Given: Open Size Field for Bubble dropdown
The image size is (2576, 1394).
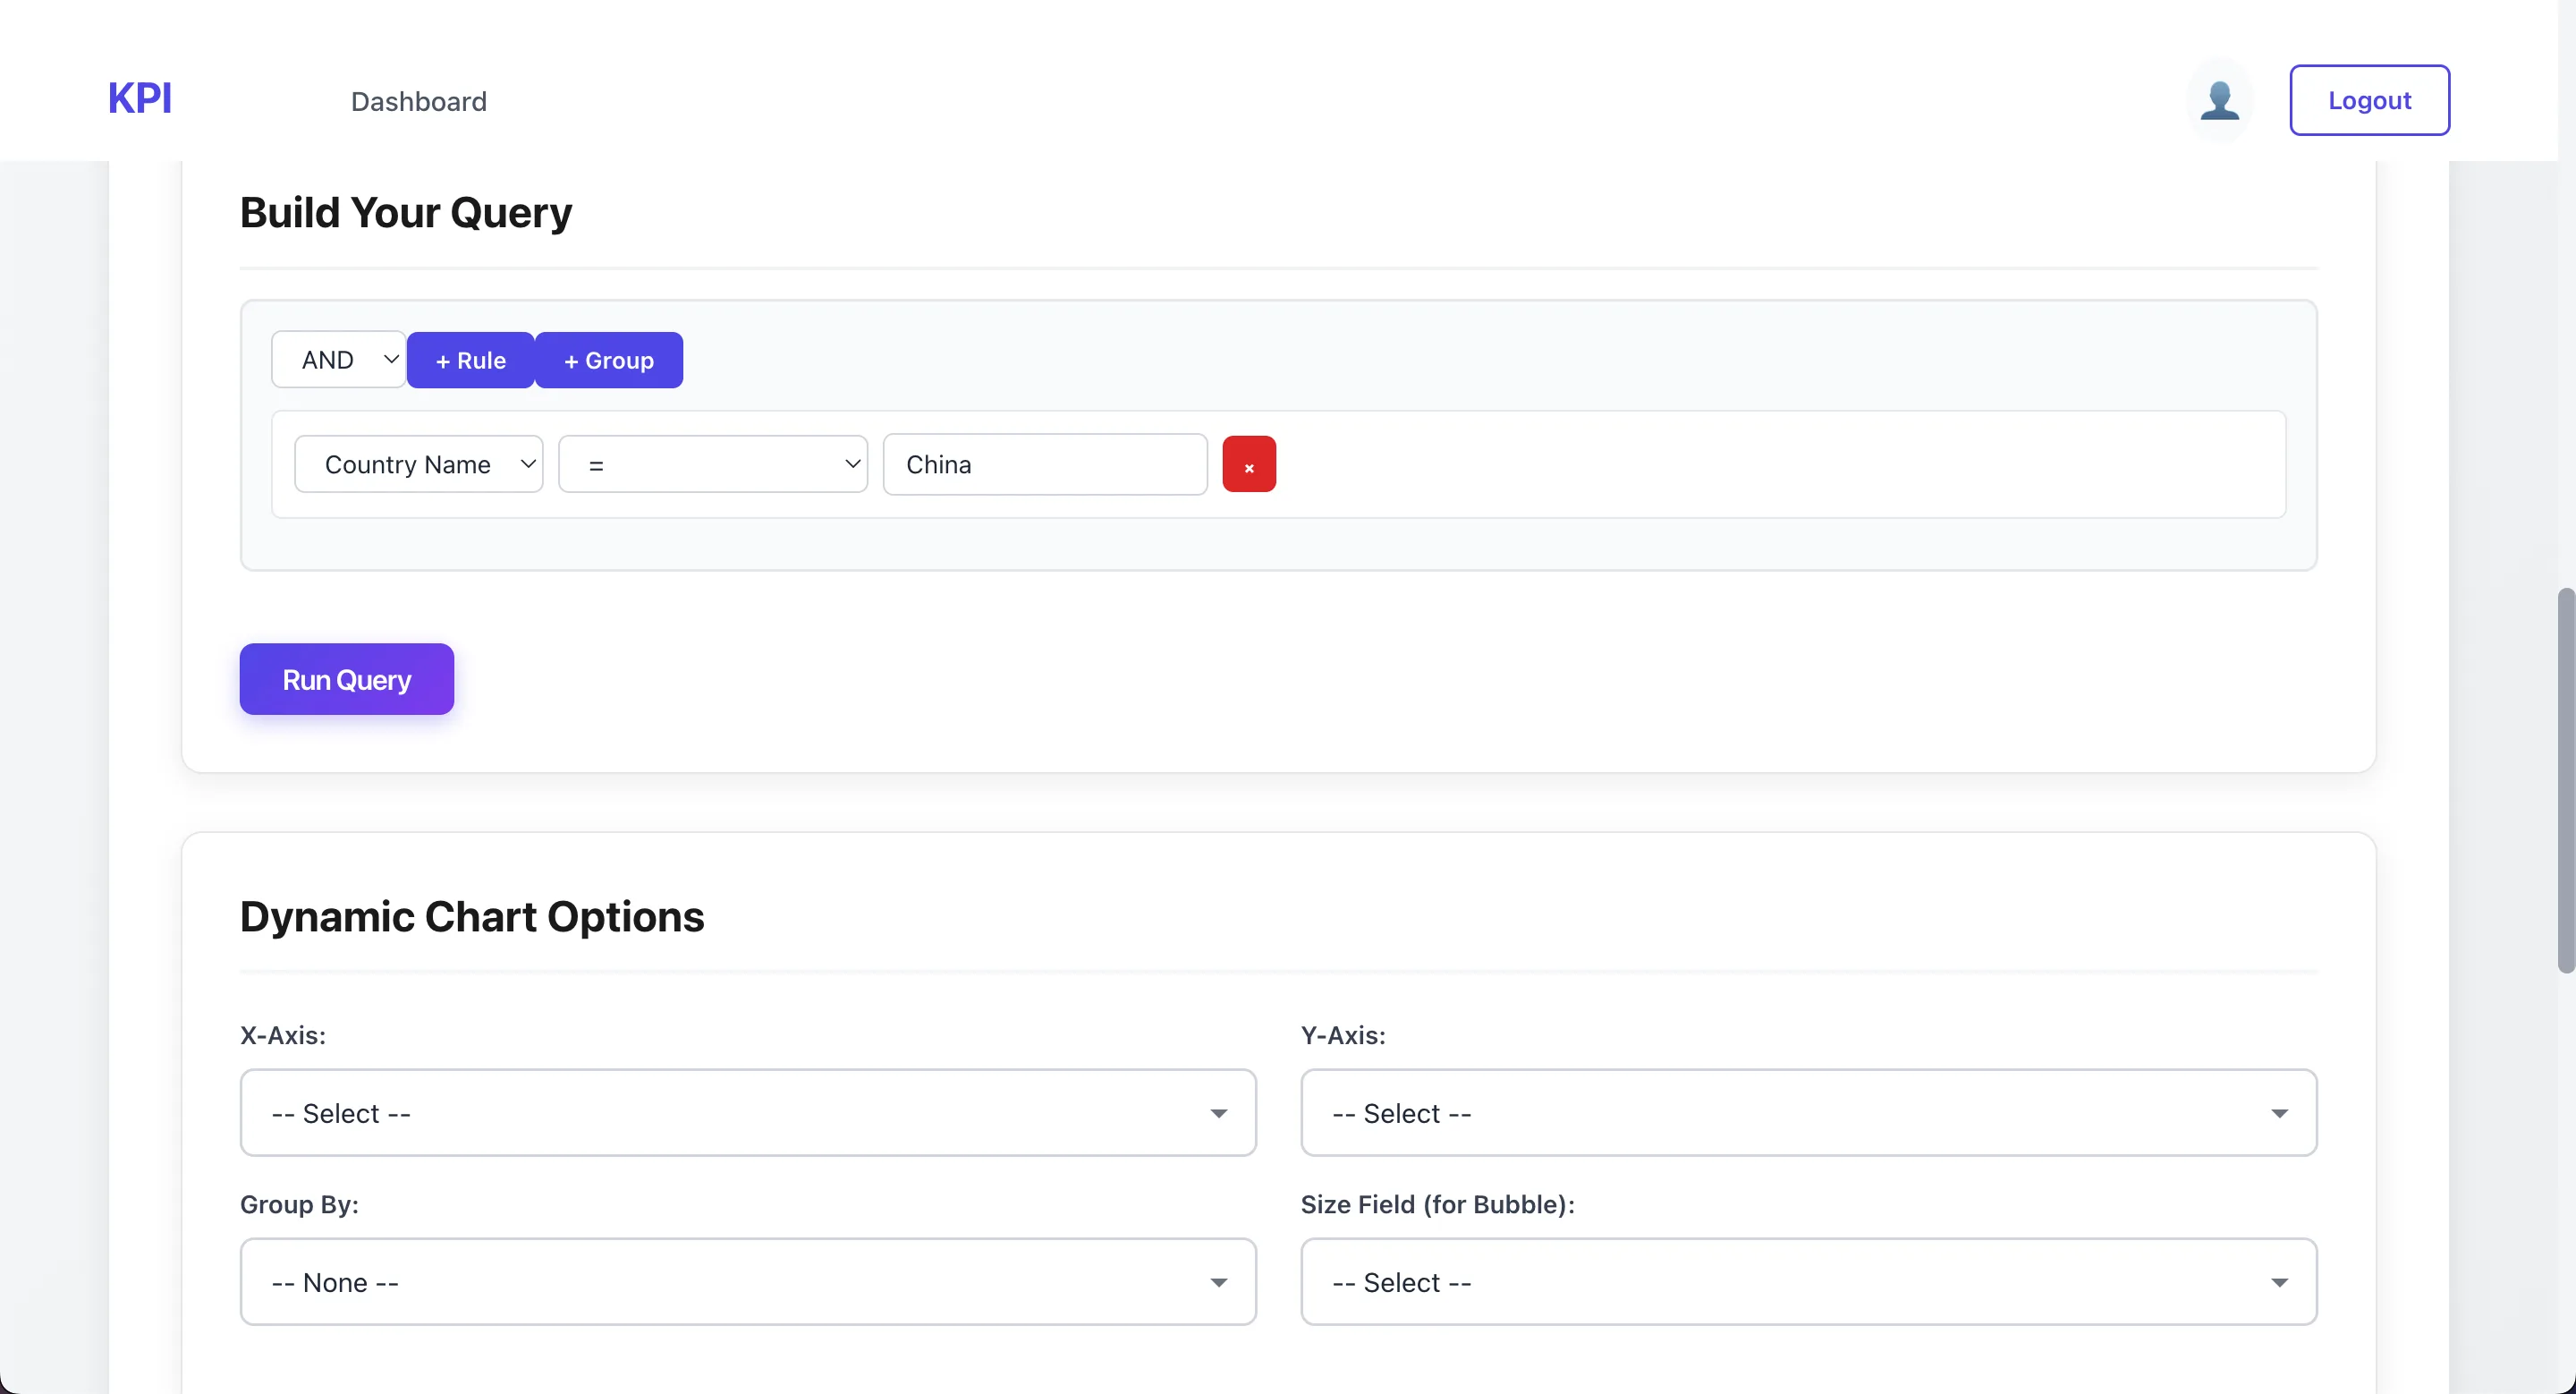Looking at the screenshot, I should coord(1808,1282).
